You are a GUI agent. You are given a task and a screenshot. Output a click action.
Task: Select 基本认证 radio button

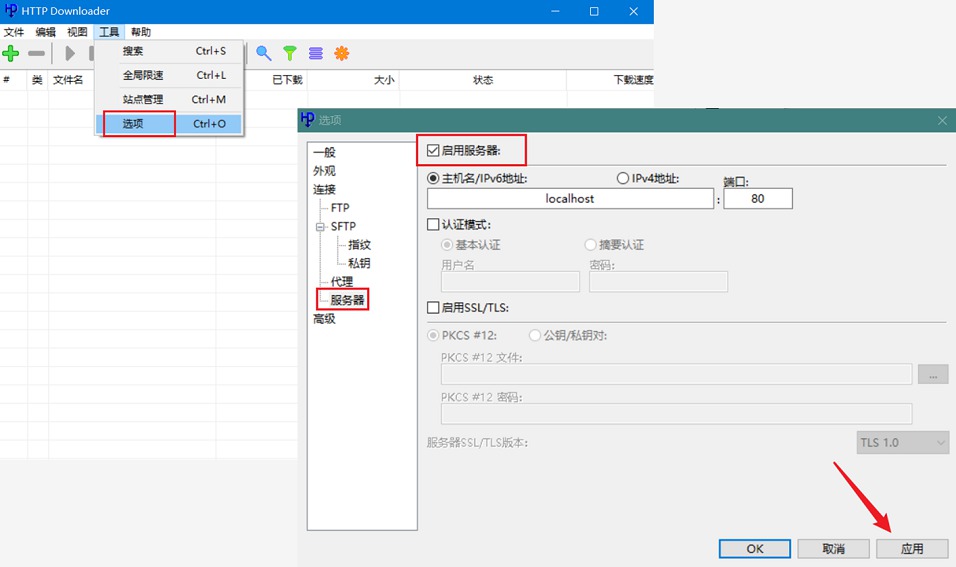point(447,245)
